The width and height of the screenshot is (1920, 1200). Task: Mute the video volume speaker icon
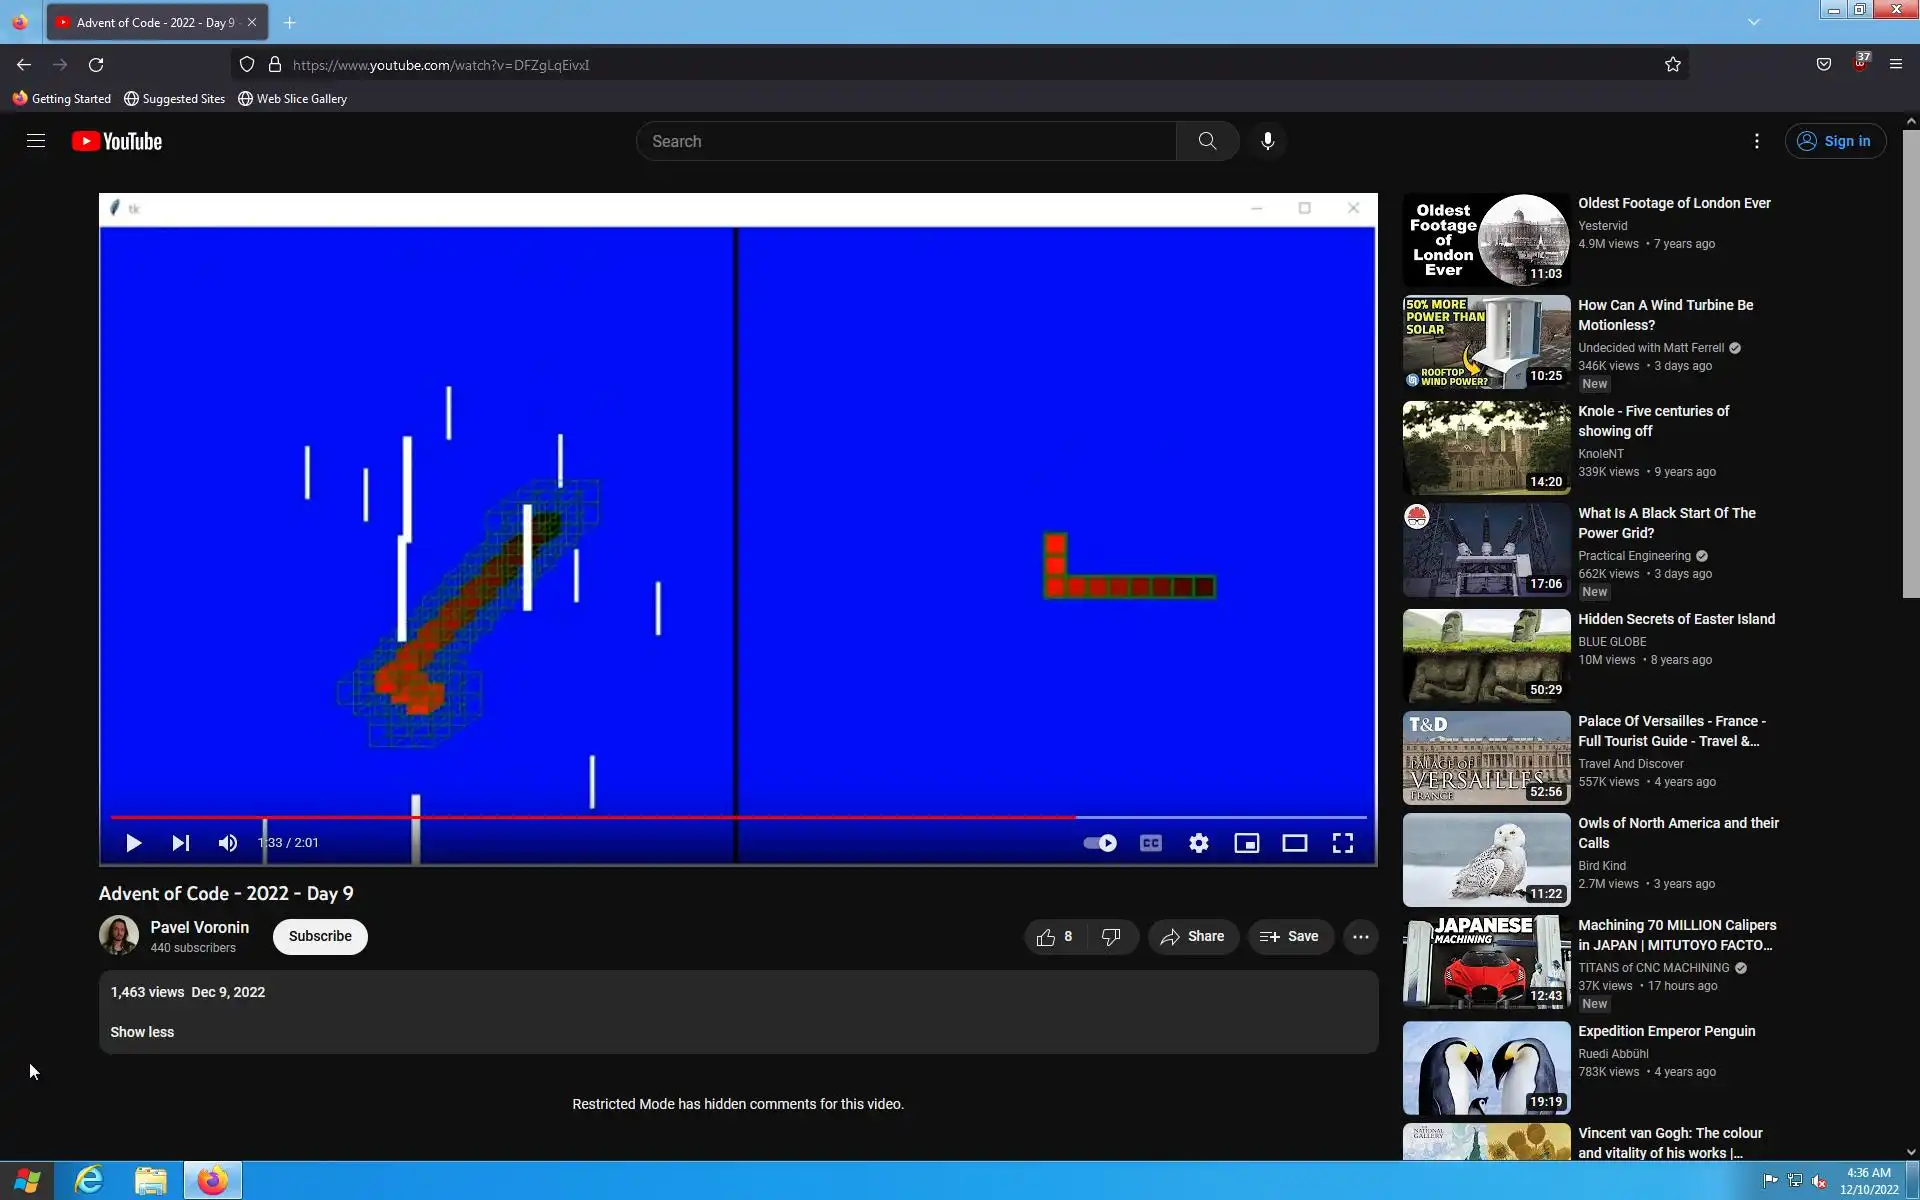point(228,843)
